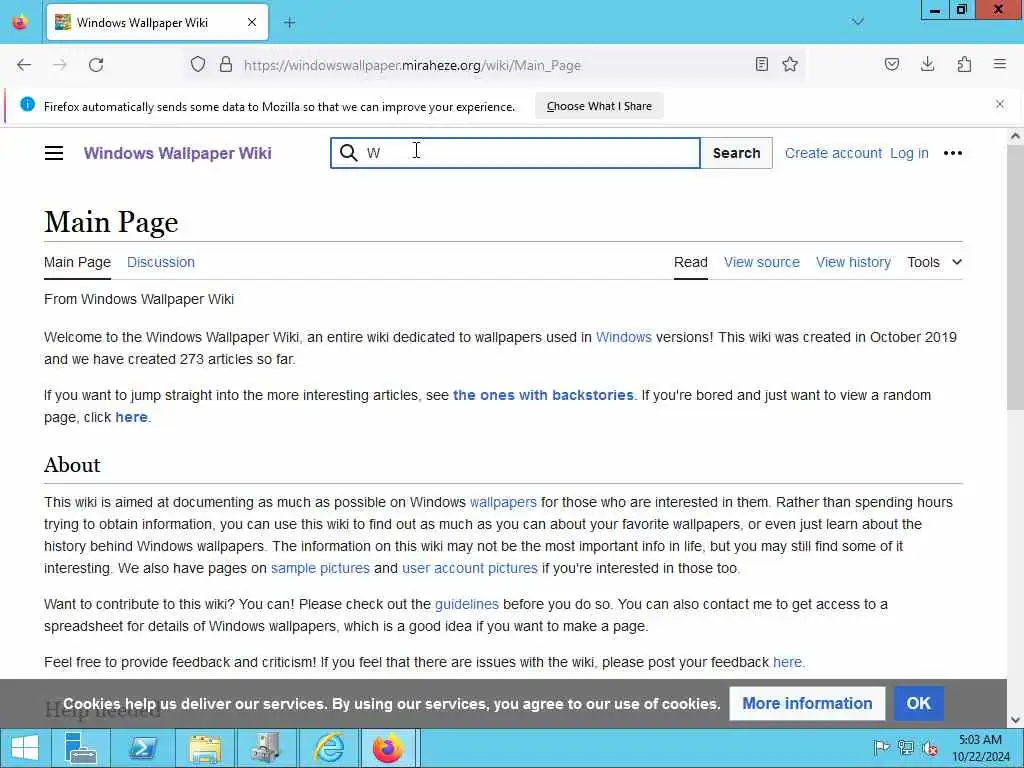Click the browser address bar URL

[x=412, y=65]
